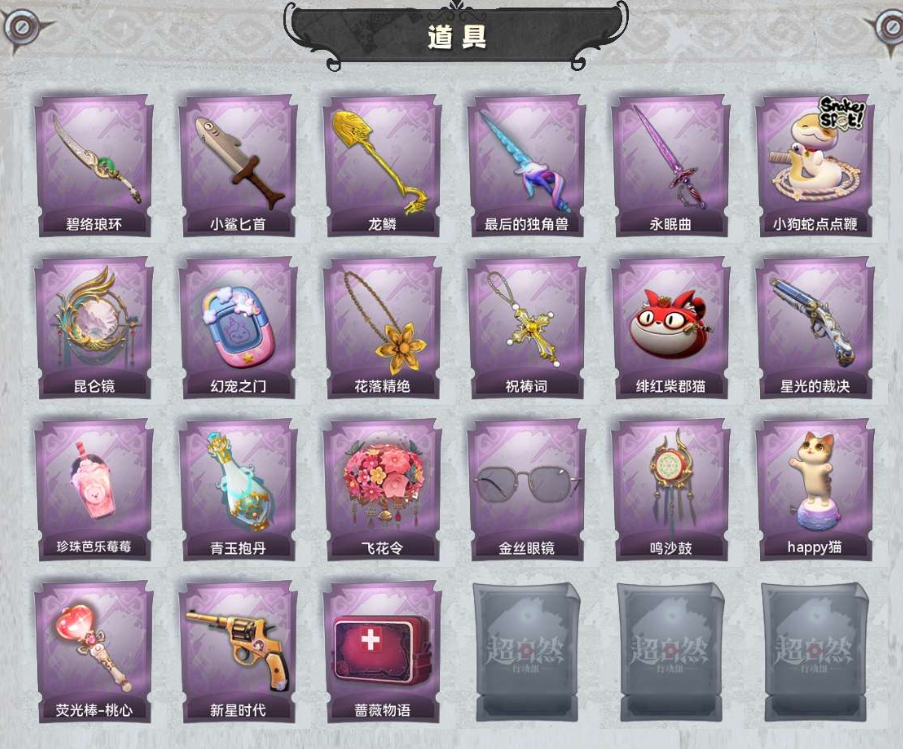The height and width of the screenshot is (749, 903).
Task: Select the 最后的独角兽 unicorn horn
Action: point(527,165)
